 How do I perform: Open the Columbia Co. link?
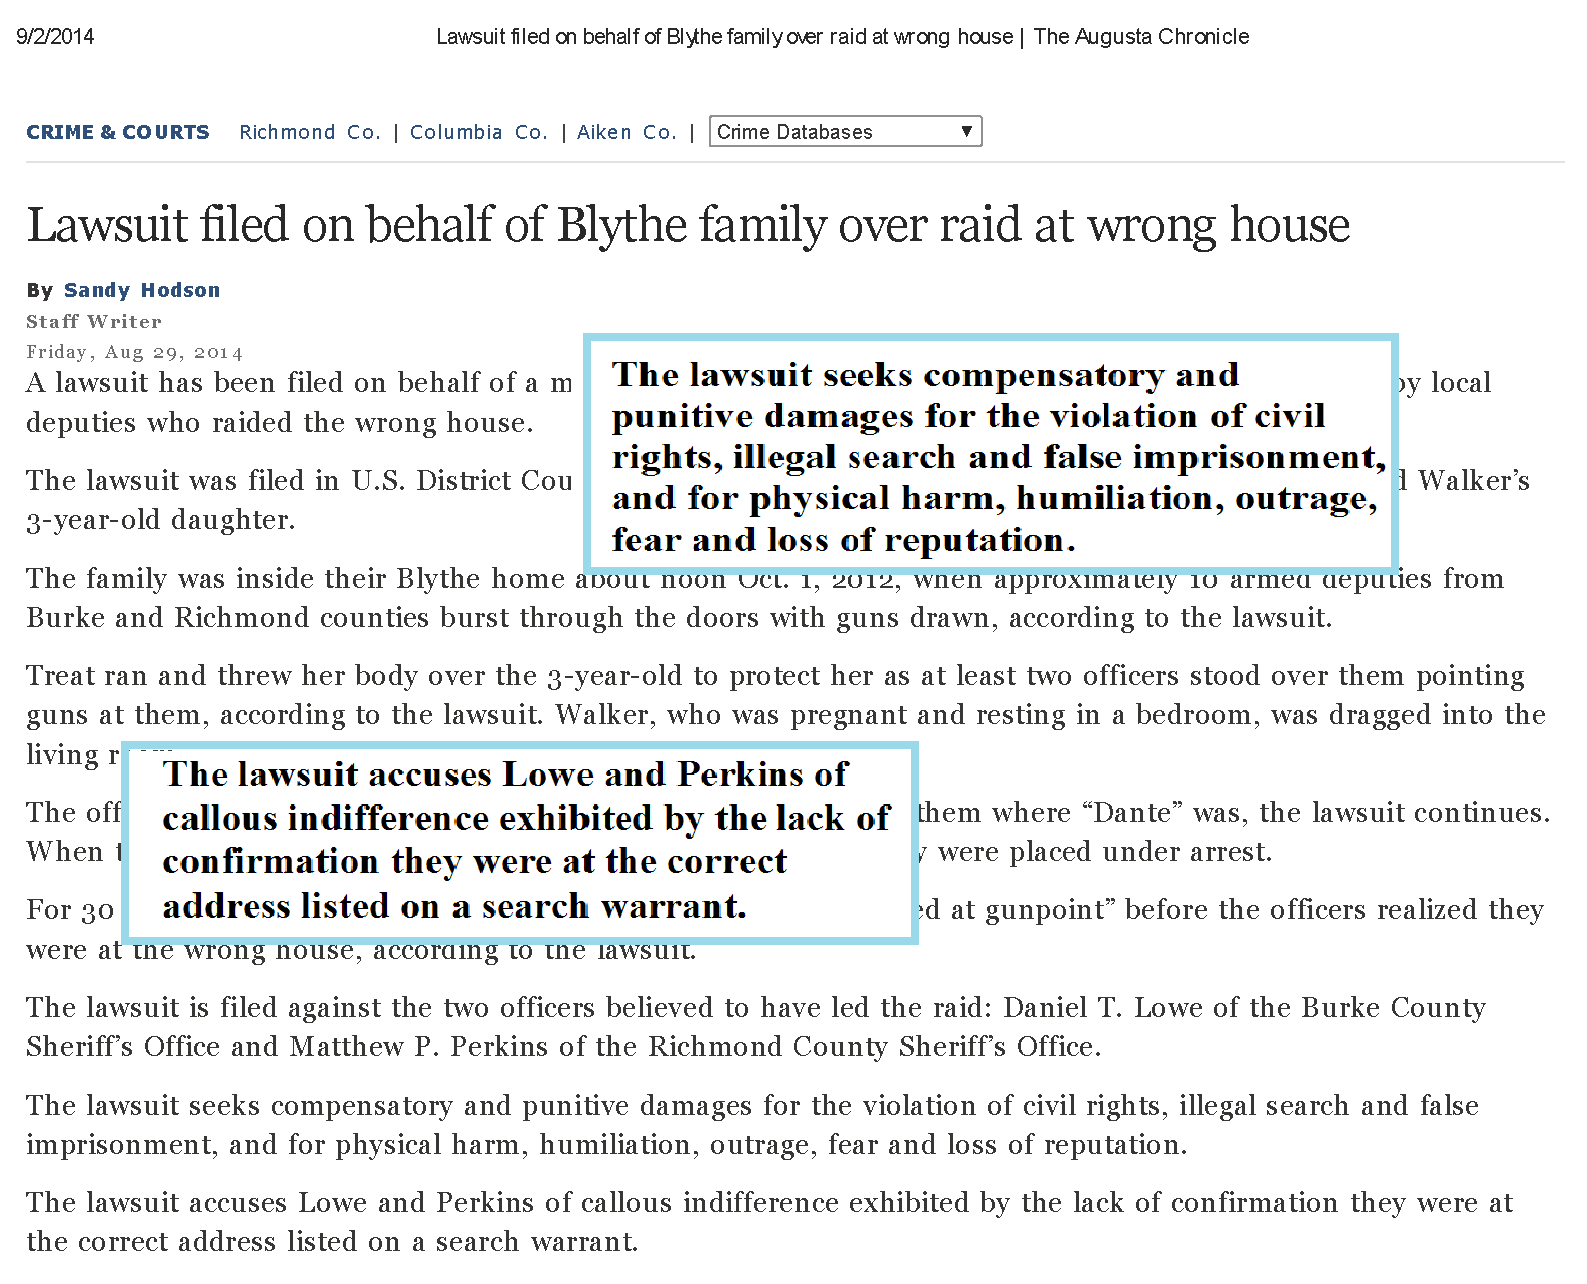tap(478, 132)
